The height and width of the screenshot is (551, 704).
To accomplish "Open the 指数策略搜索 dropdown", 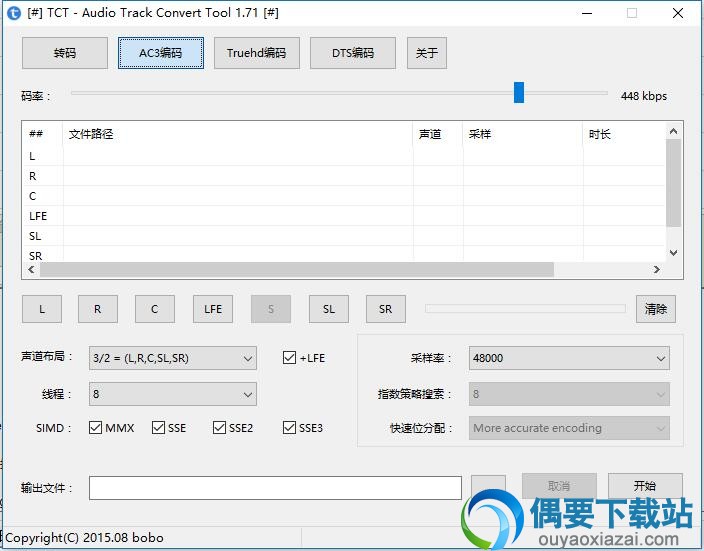I will click(x=569, y=394).
